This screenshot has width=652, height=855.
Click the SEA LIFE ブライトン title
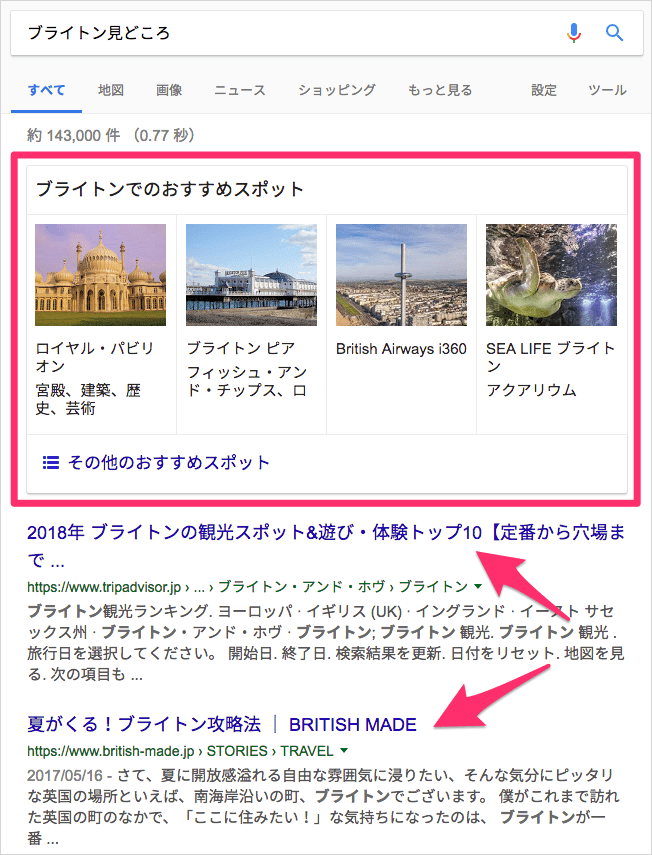pos(551,357)
